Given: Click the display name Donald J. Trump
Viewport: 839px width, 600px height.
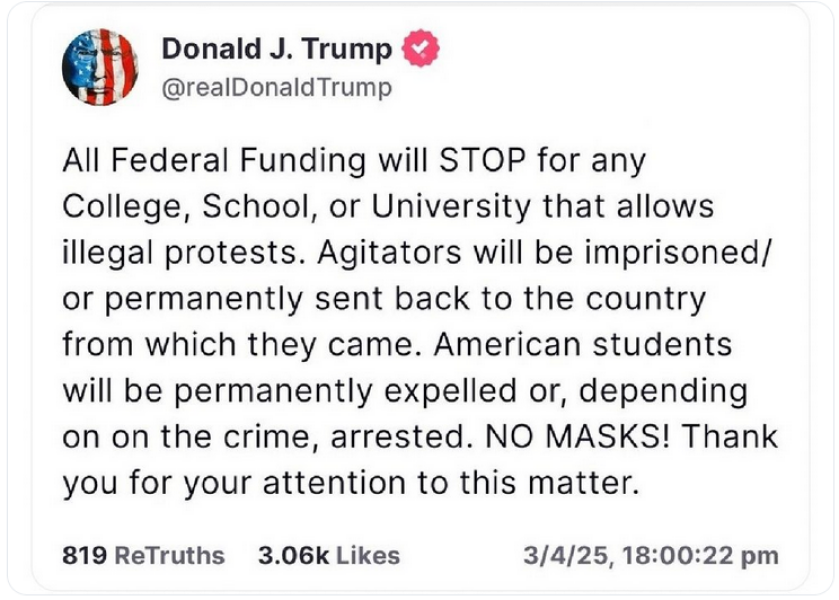Looking at the screenshot, I should coord(281,47).
